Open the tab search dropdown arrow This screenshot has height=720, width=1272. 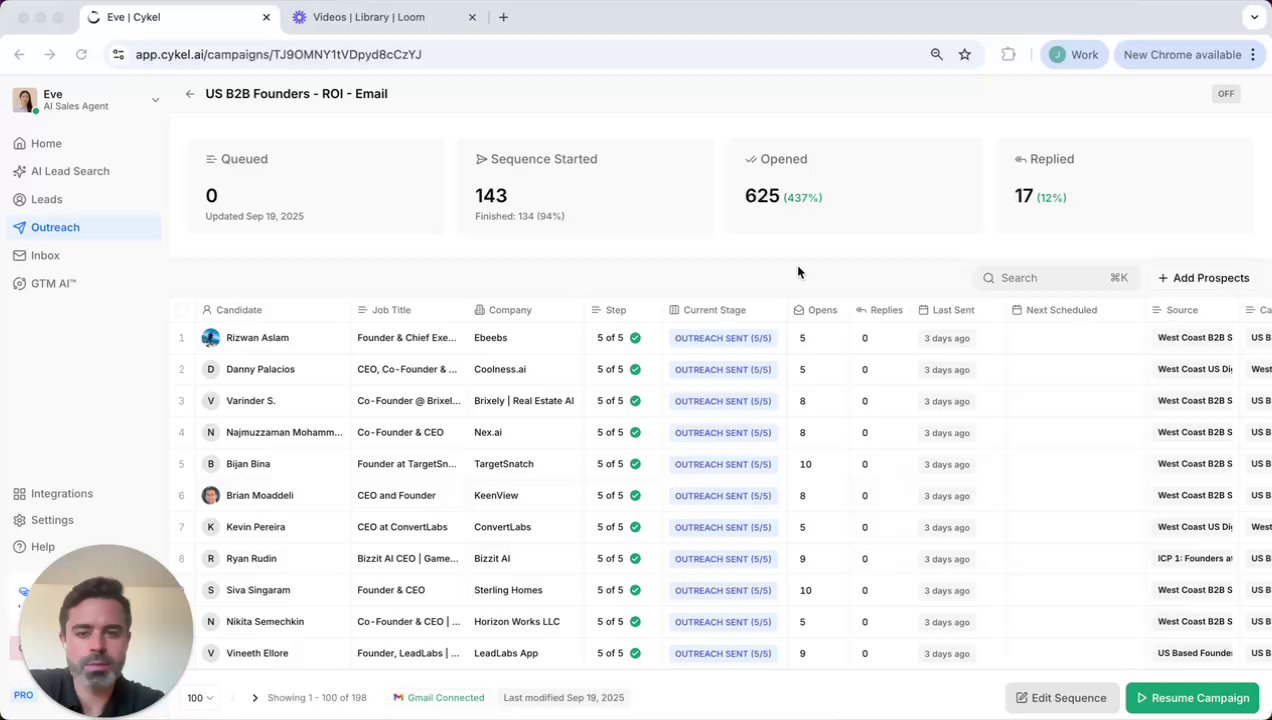coord(1254,17)
